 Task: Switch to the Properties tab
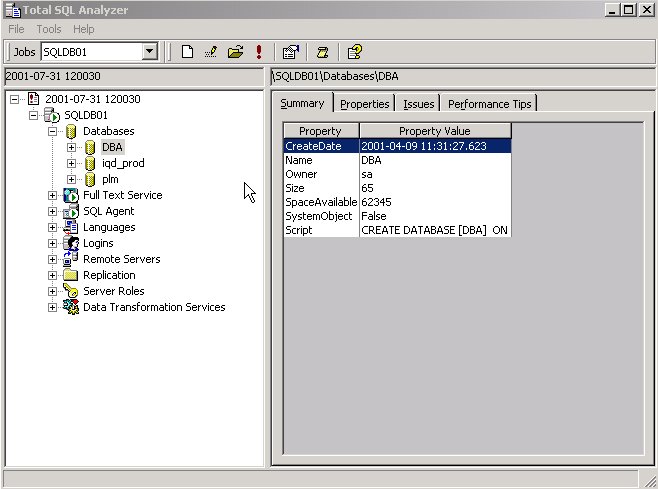pos(364,104)
